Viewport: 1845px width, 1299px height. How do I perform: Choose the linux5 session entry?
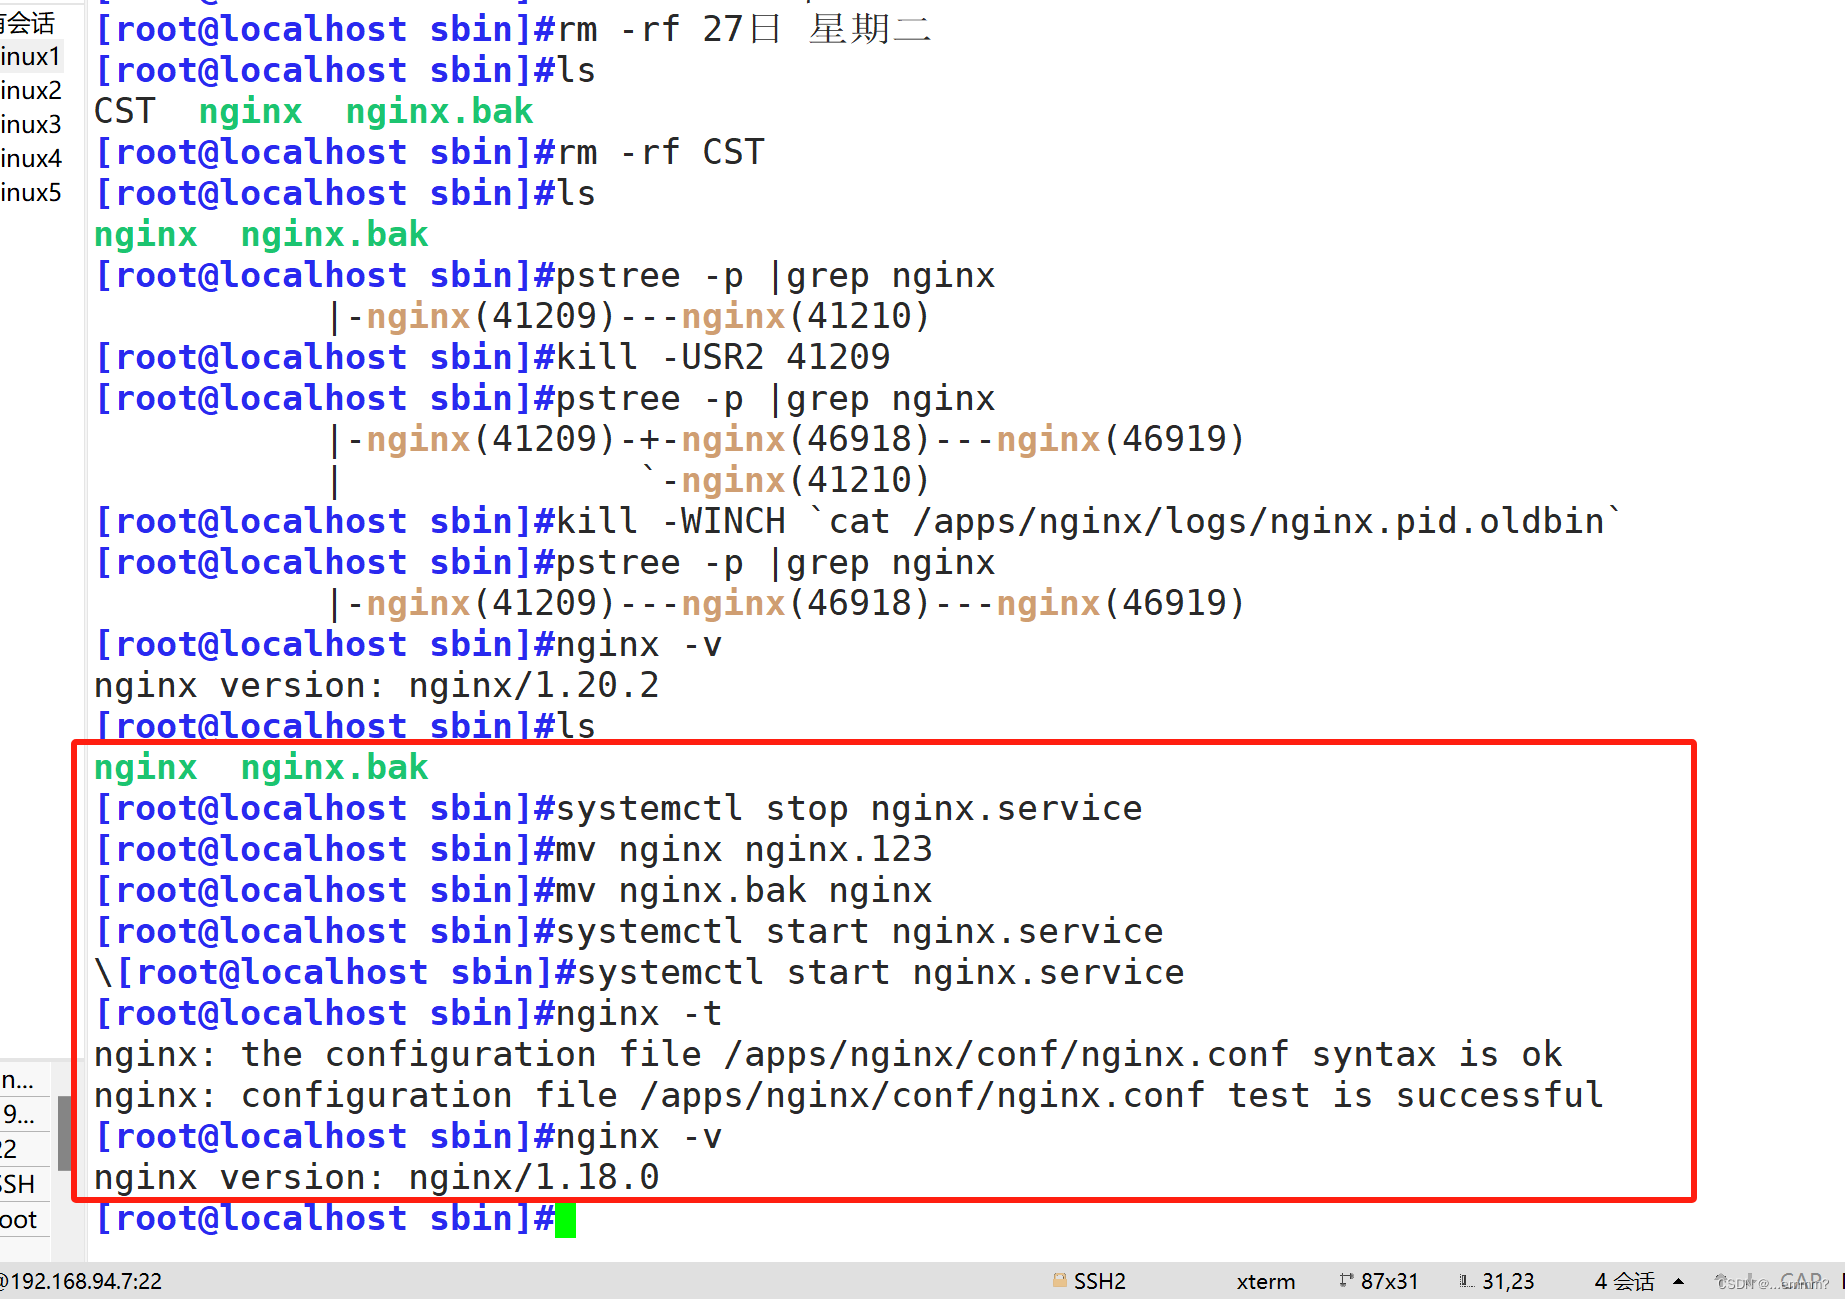click(31, 193)
